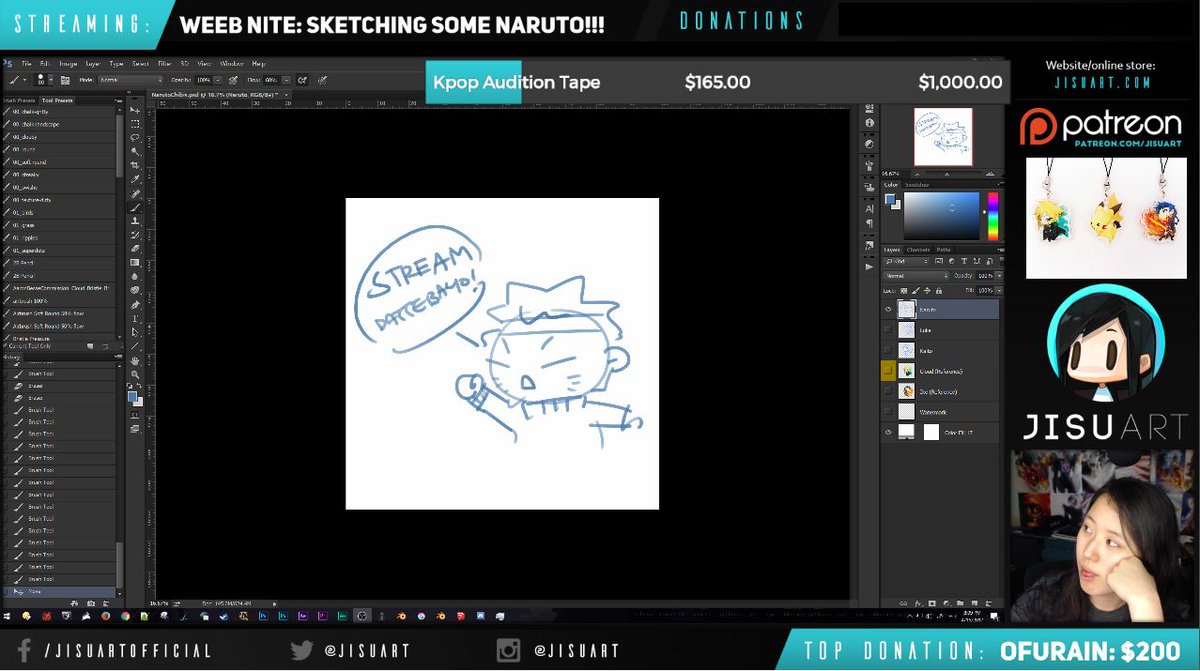Select the Airbrush Soft Round 50% flow preset
Image resolution: width=1200 pixels, height=671 pixels.
[60, 312]
